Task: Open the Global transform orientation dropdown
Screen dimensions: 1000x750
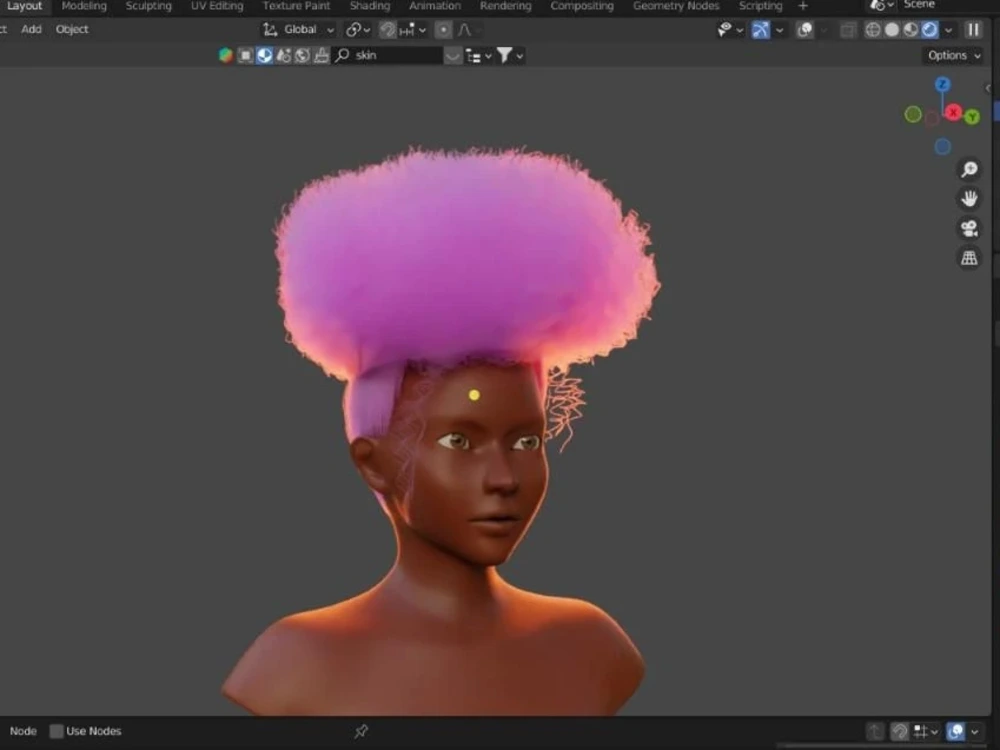Action: coord(299,29)
